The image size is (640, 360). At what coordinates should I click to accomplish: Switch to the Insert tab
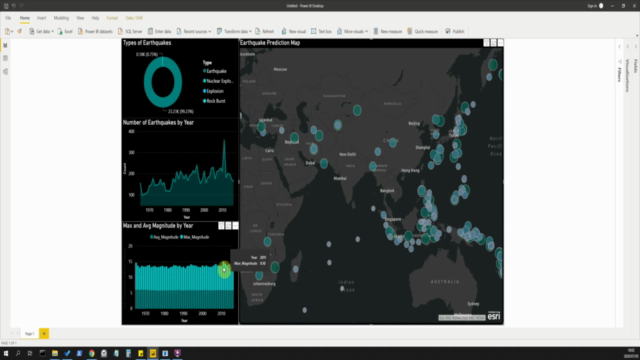coord(42,18)
